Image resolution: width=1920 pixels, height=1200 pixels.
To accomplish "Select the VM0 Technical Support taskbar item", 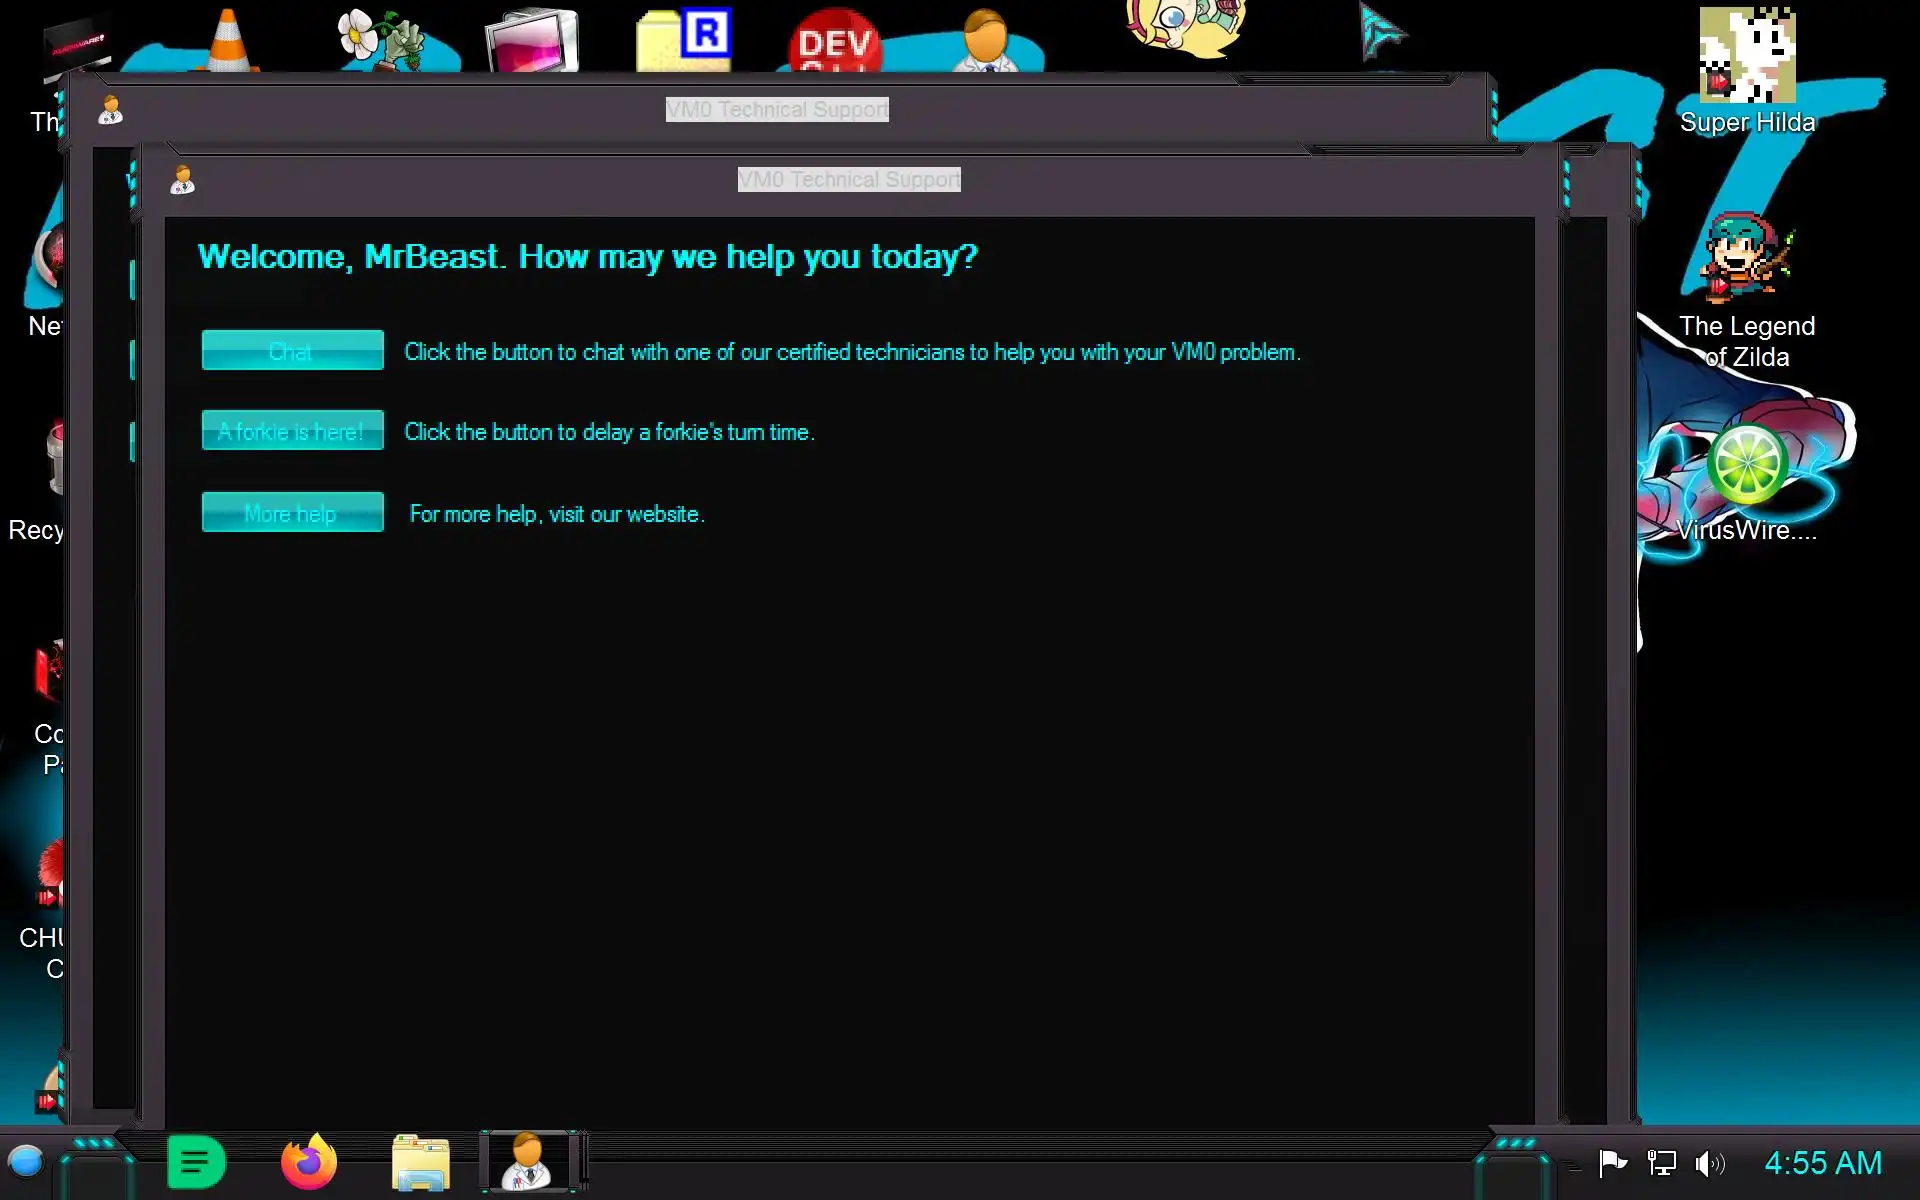I will click(527, 1162).
